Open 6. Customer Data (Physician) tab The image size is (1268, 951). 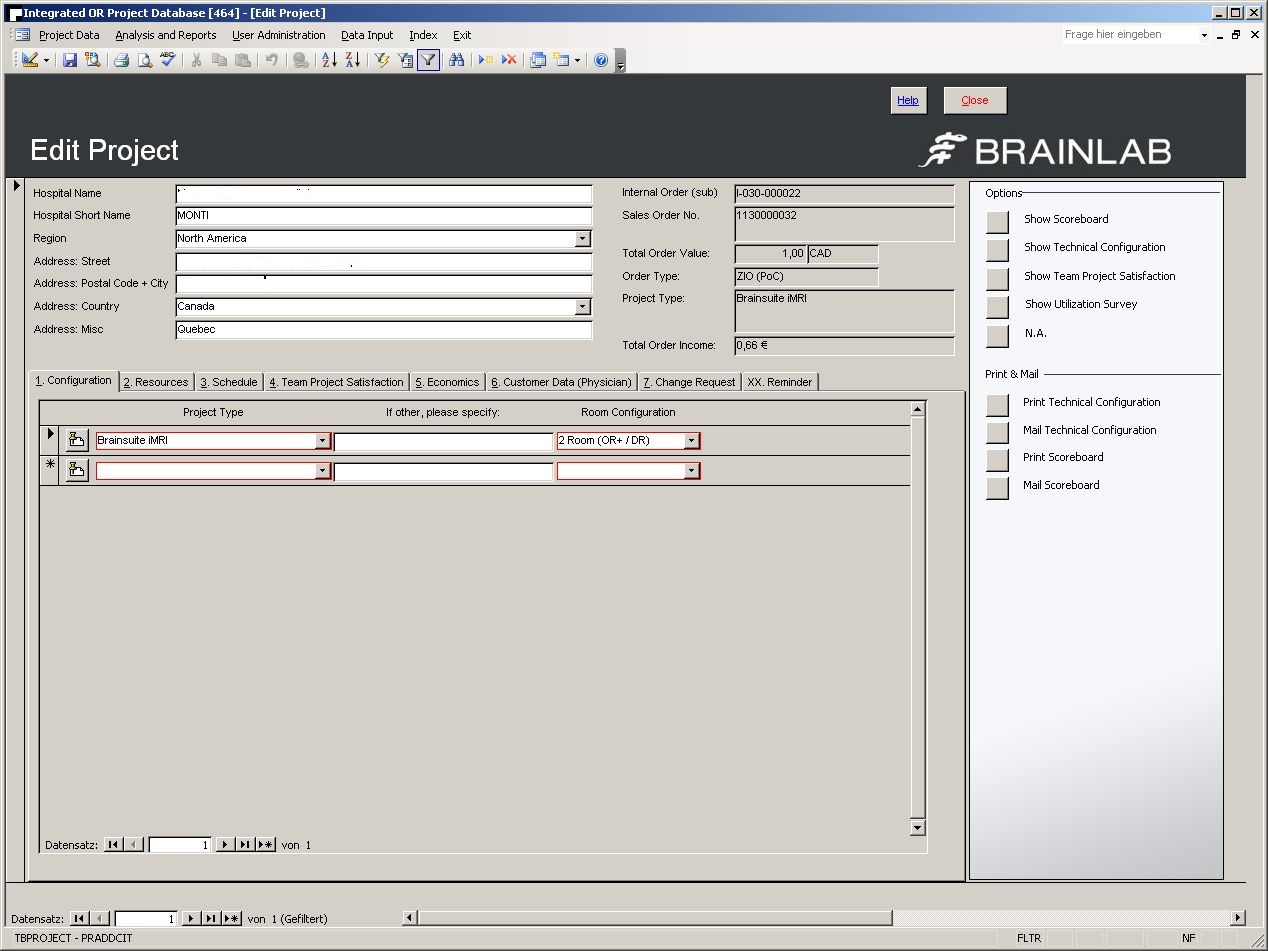pos(561,382)
